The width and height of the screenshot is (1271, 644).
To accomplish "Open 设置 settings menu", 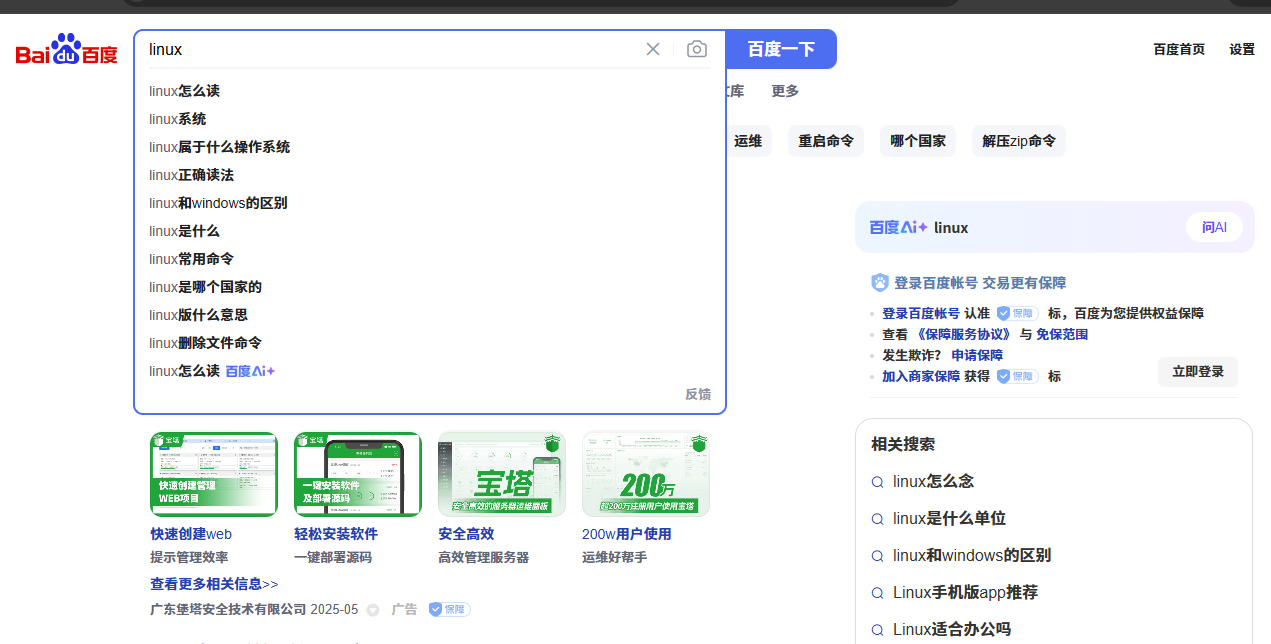I will [1242, 49].
